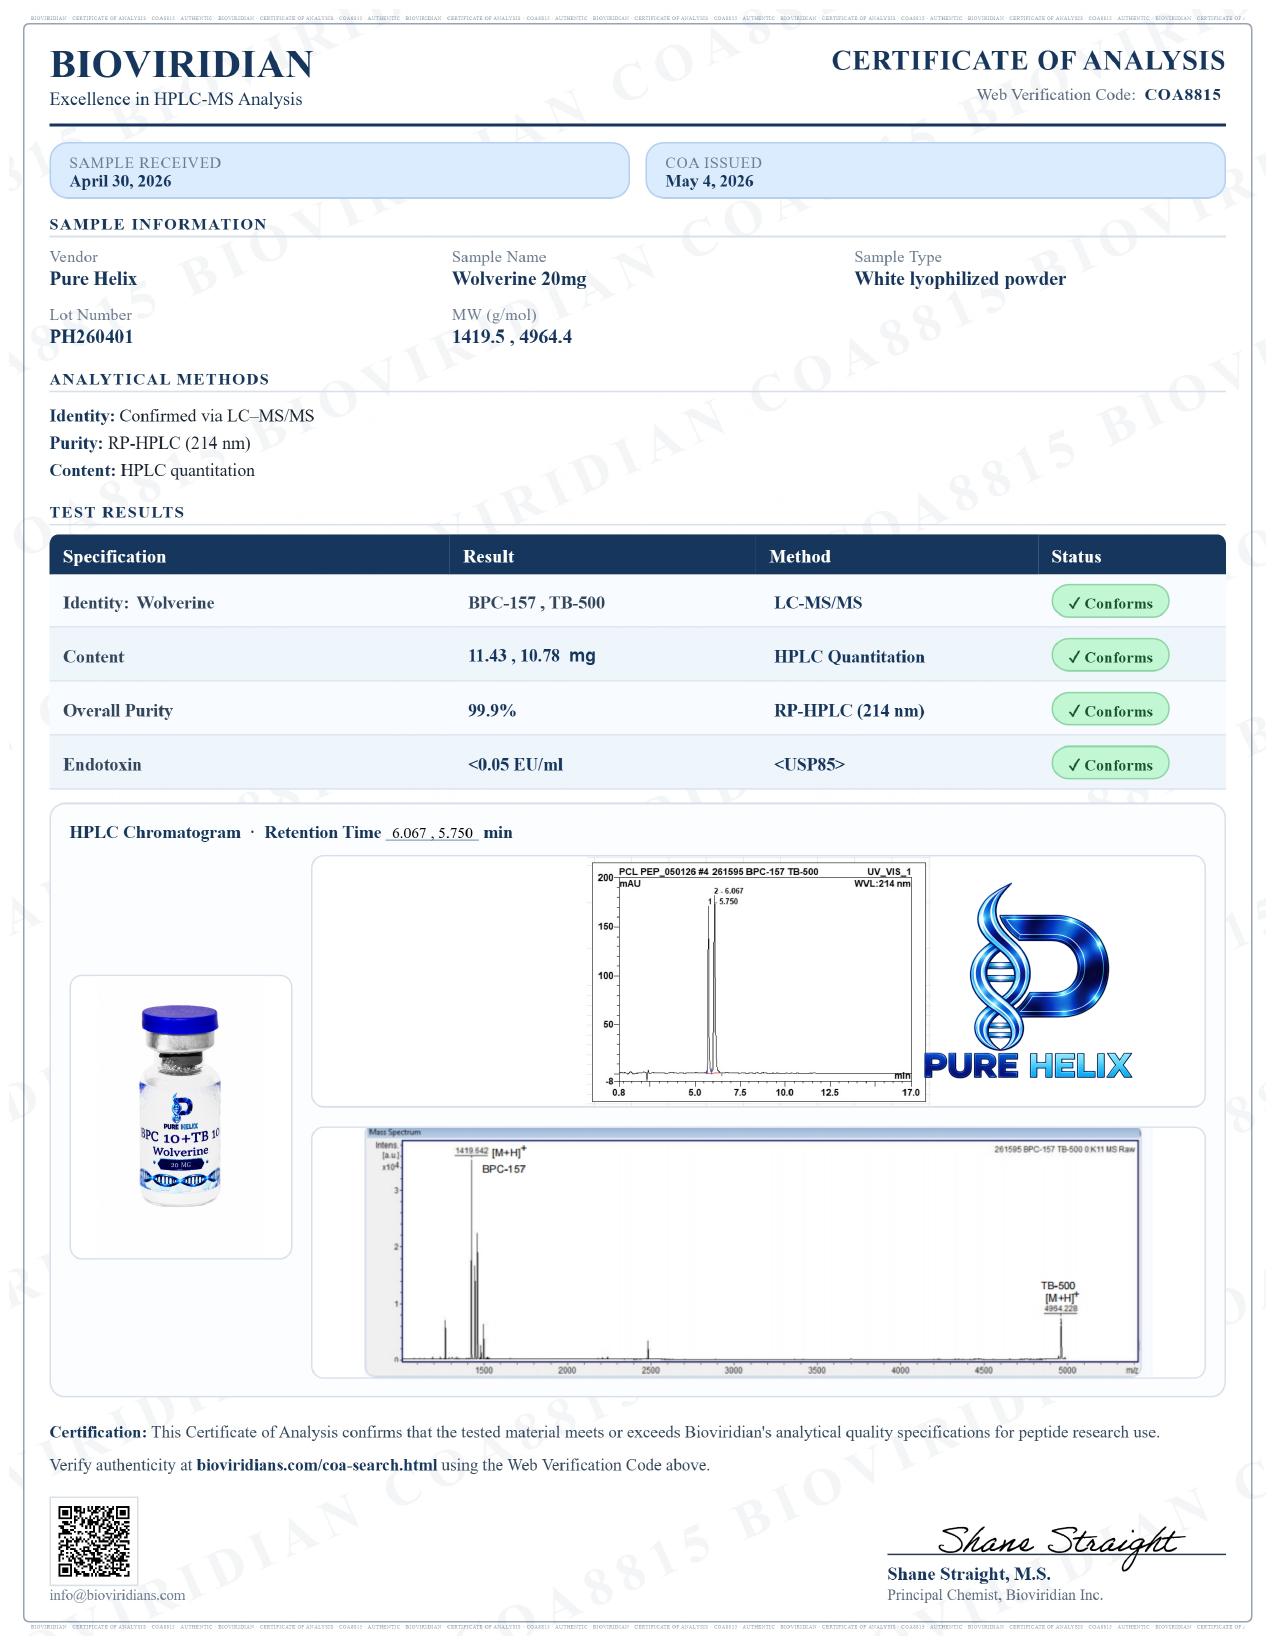Click the Certification statement paragraph
1275x1650 pixels.
pos(604,1433)
